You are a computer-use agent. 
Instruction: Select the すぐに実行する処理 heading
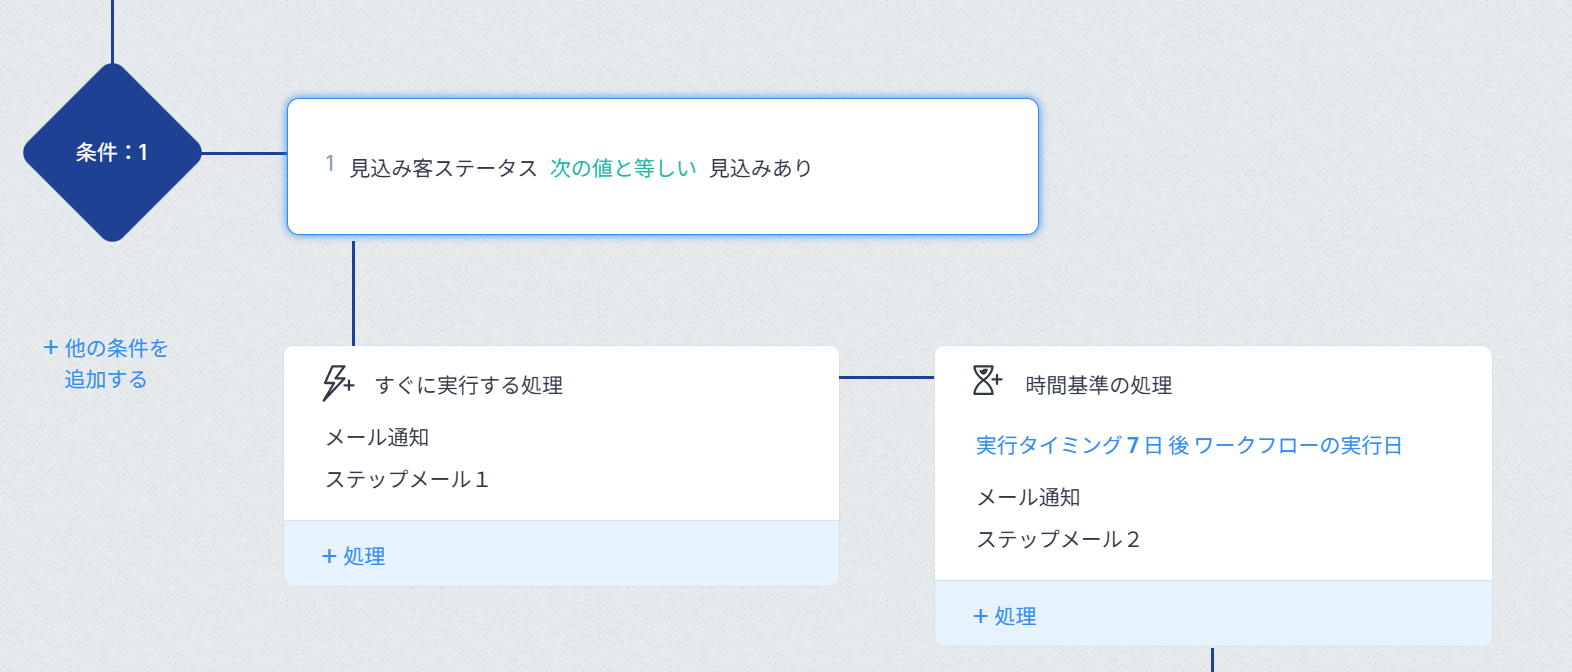(469, 385)
